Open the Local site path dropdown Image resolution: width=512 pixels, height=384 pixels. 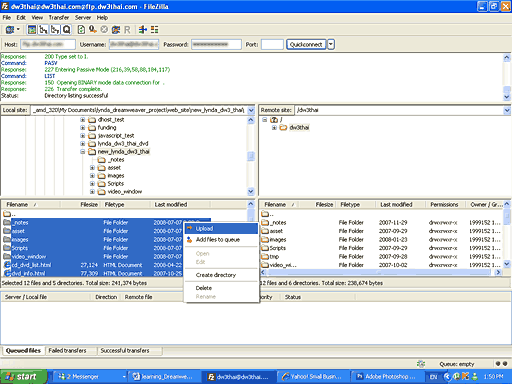[251, 110]
